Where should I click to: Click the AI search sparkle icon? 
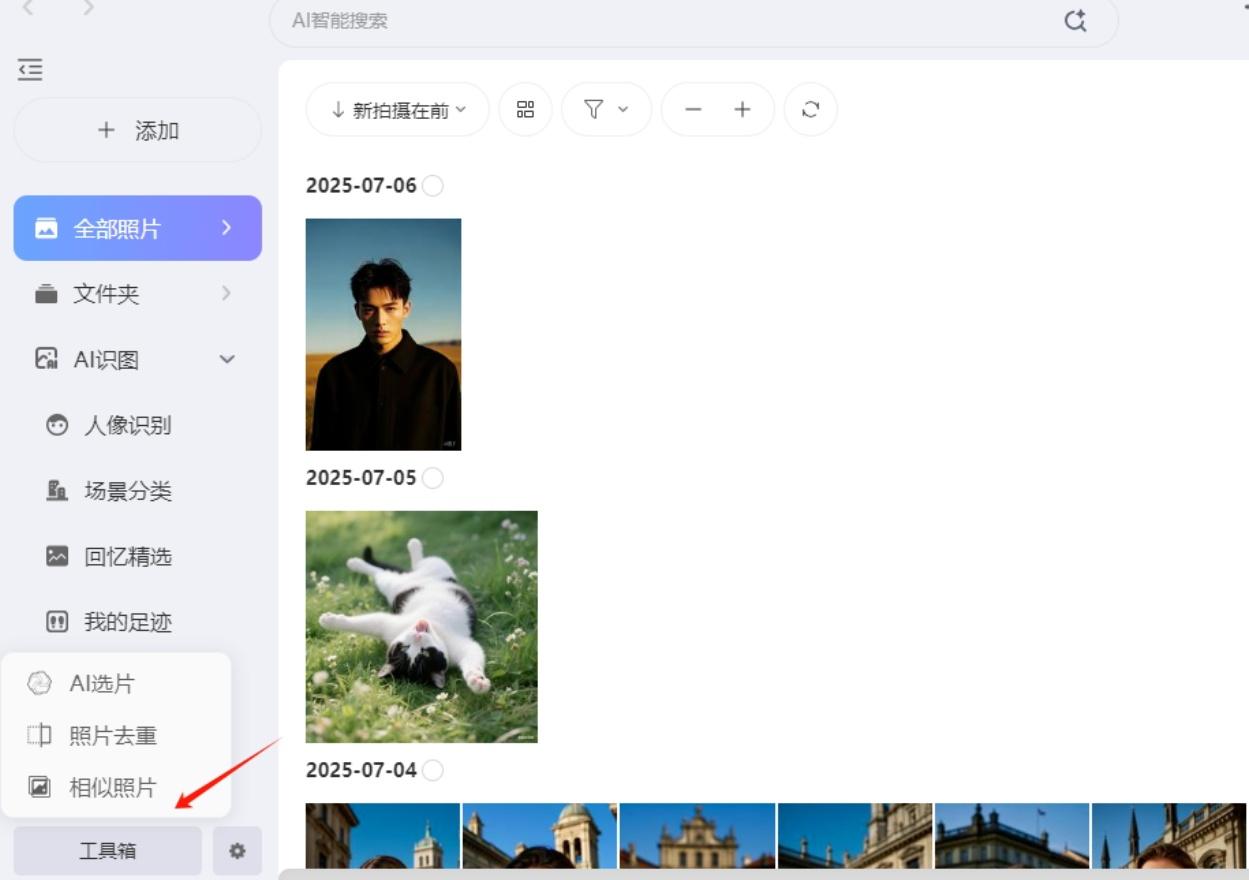1075,20
